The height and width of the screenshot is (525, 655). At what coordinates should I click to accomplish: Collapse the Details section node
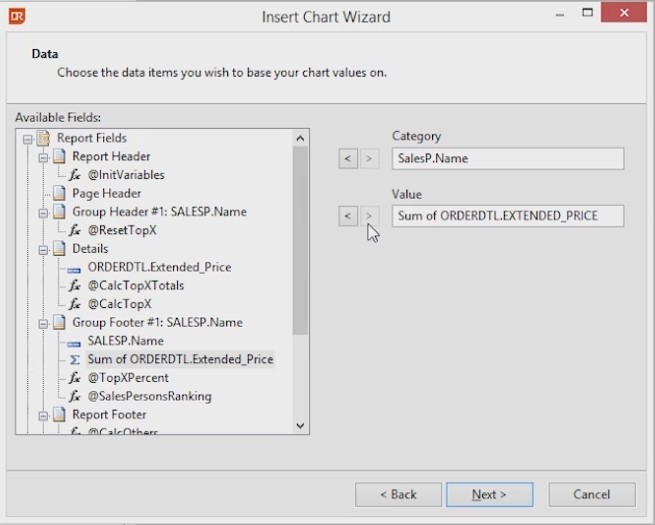pyautogui.click(x=43, y=249)
